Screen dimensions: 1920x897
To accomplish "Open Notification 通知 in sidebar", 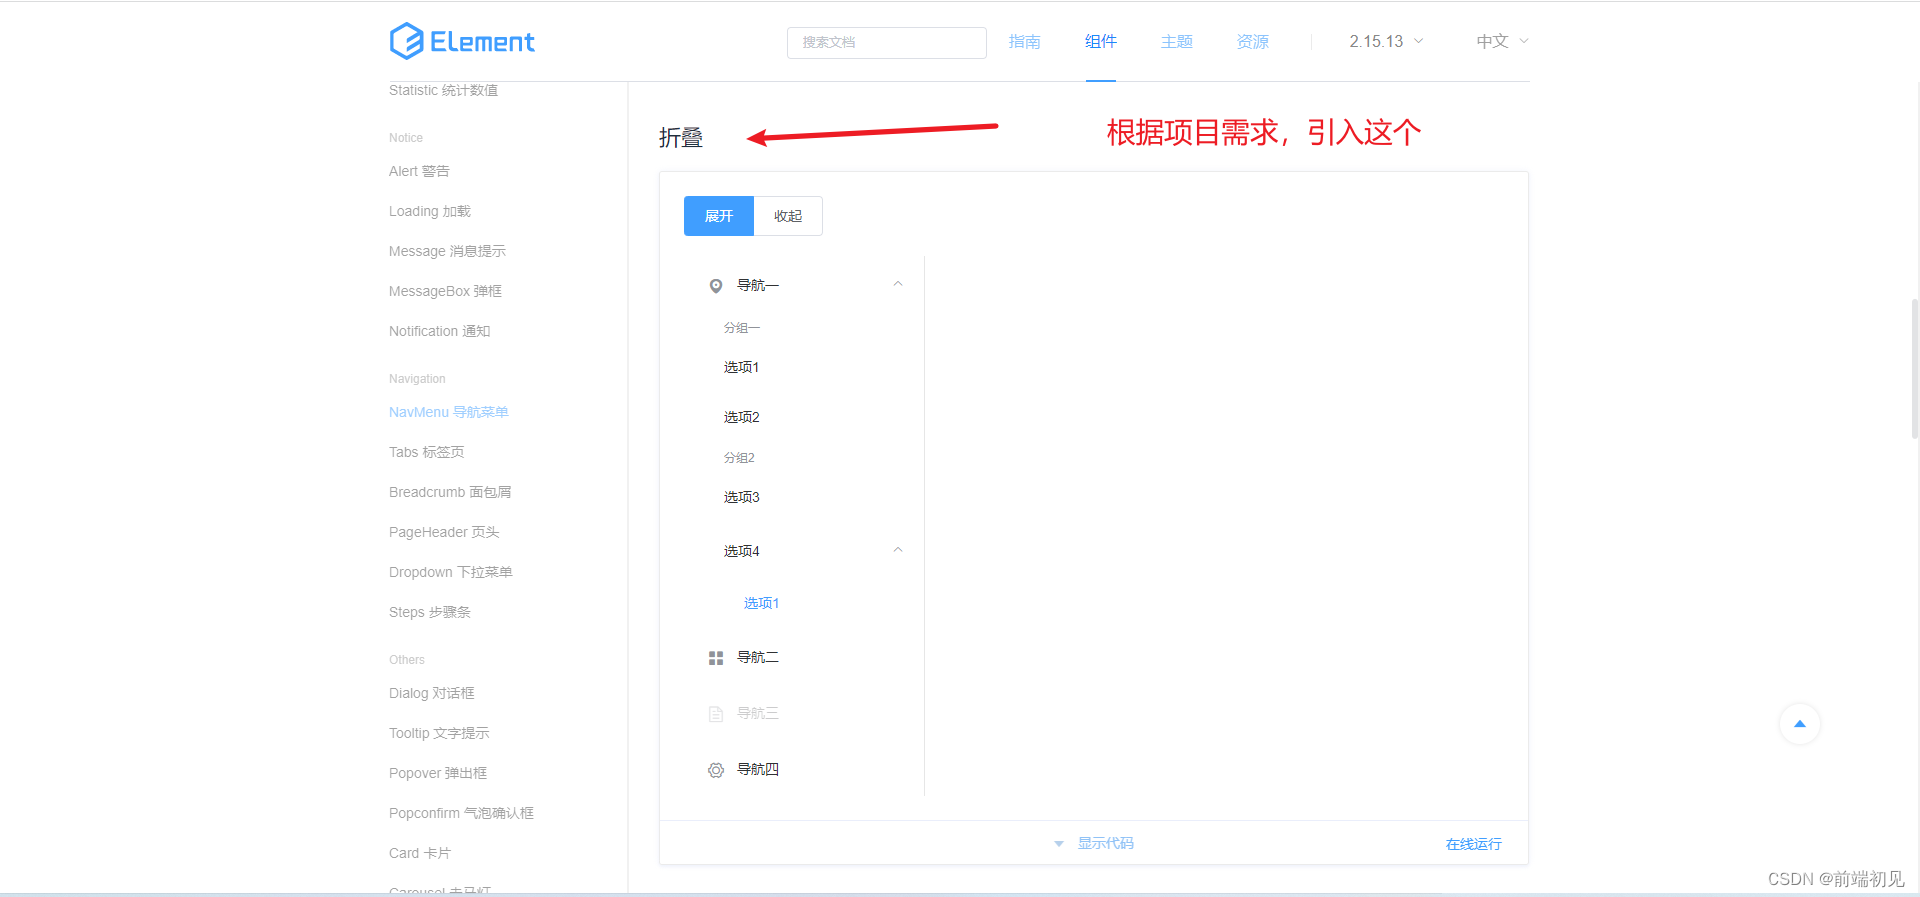I will click(440, 331).
